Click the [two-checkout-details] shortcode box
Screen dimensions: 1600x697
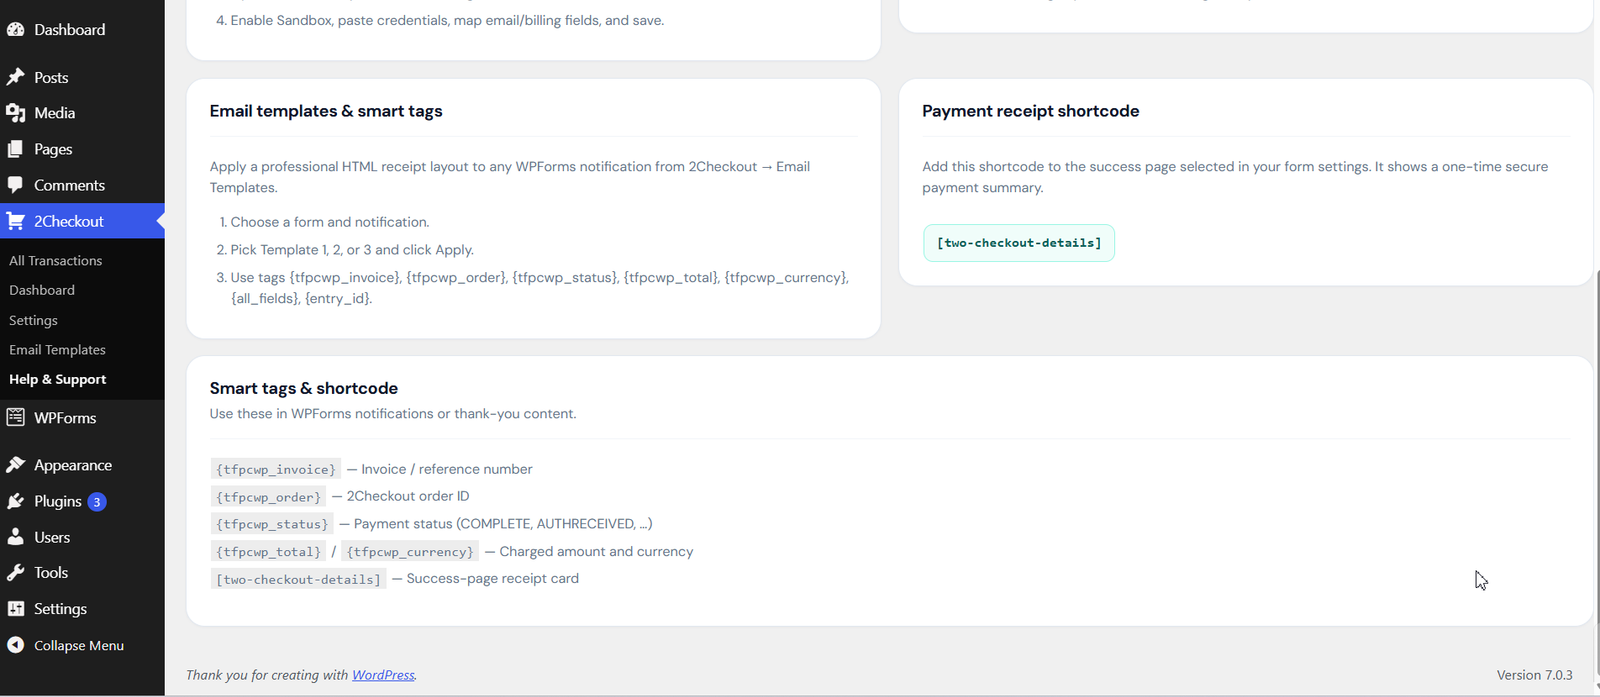1019,243
